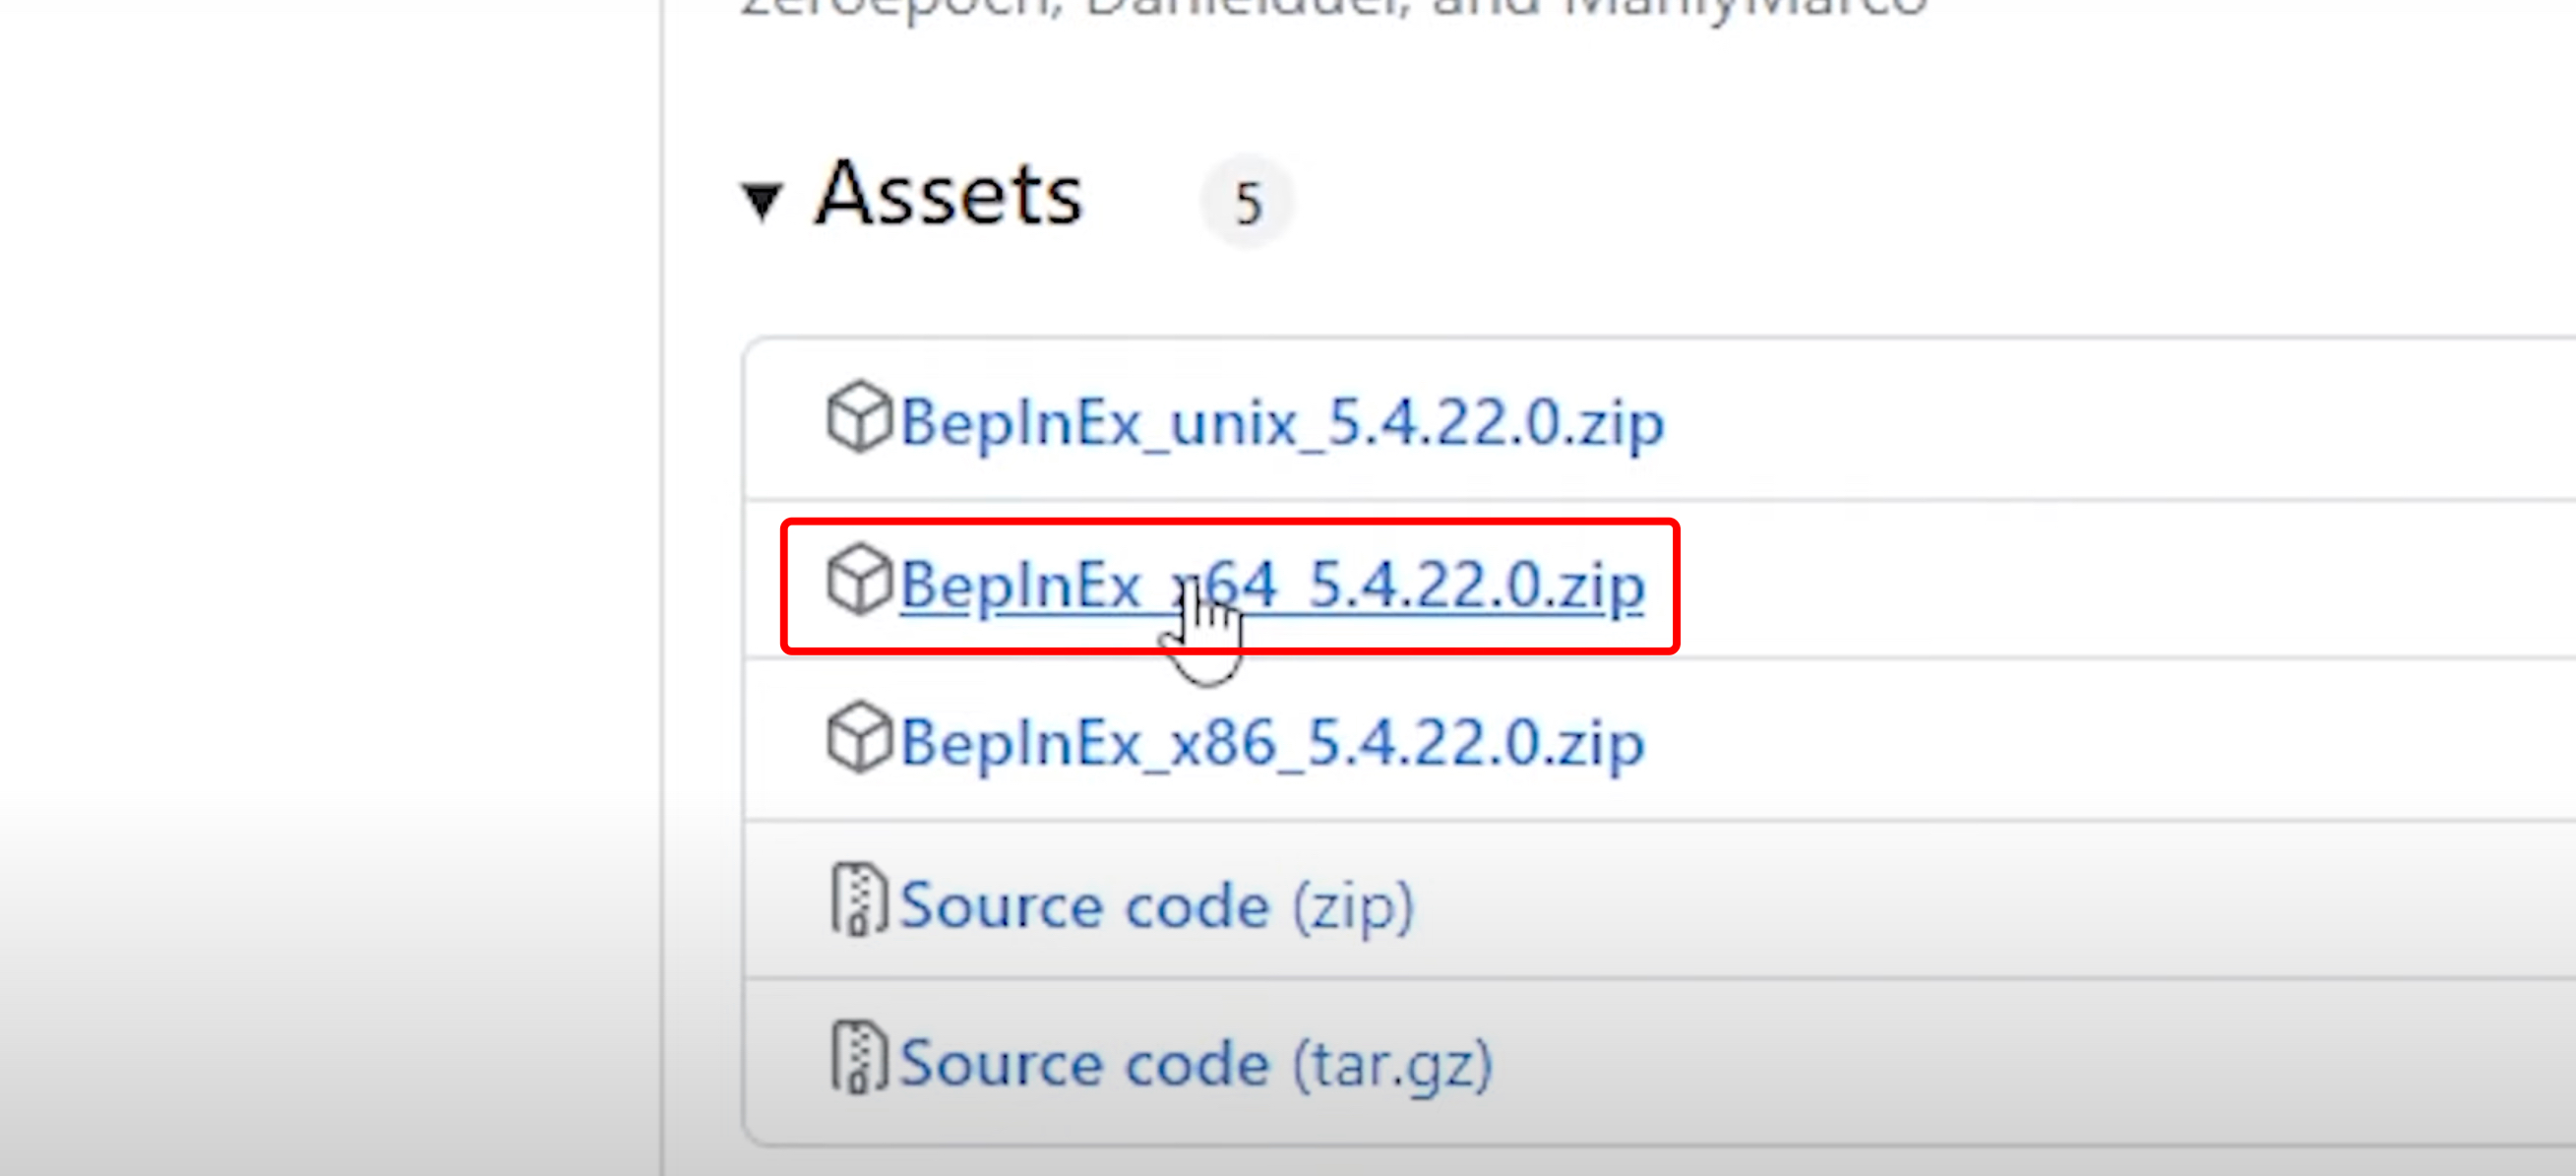Download BepInEx_unix_5.4.22.0.zip

[x=1282, y=423]
